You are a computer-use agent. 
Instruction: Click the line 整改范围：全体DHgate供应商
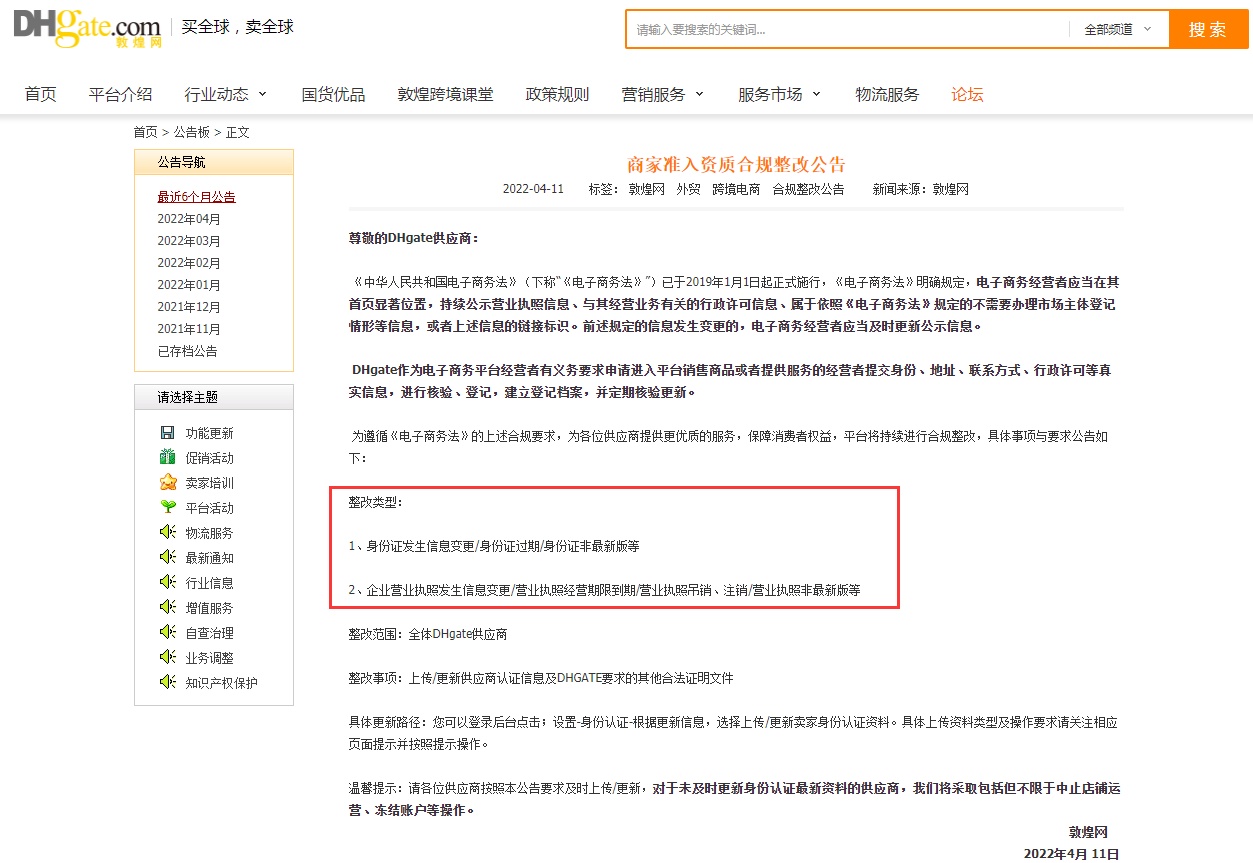[x=428, y=634]
